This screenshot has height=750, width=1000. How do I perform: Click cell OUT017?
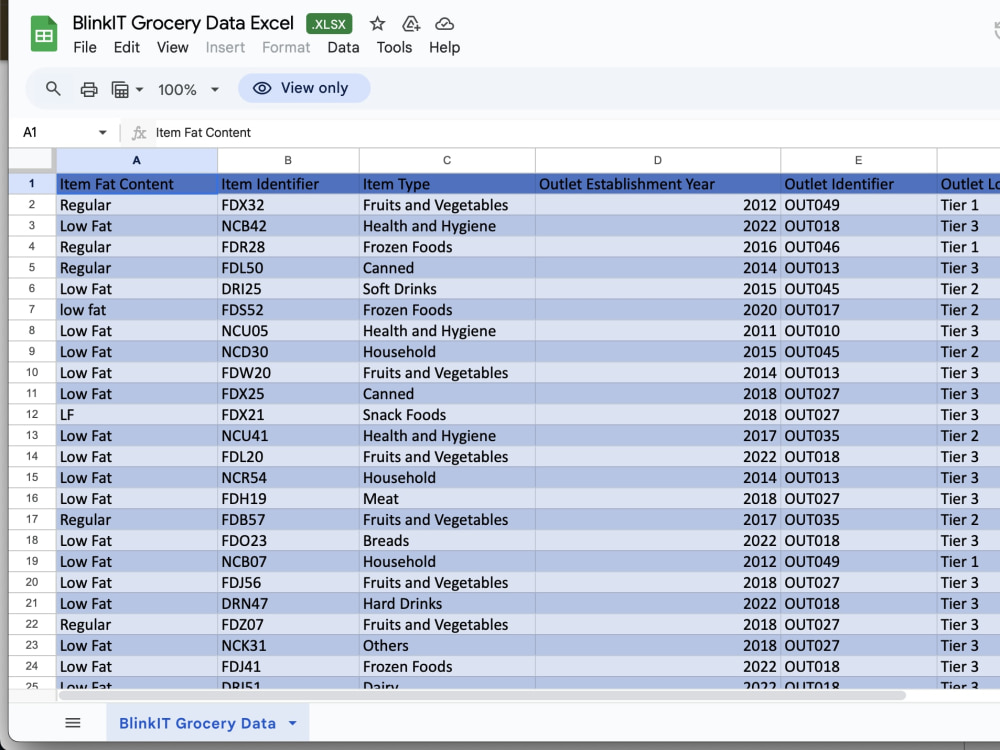[858, 310]
